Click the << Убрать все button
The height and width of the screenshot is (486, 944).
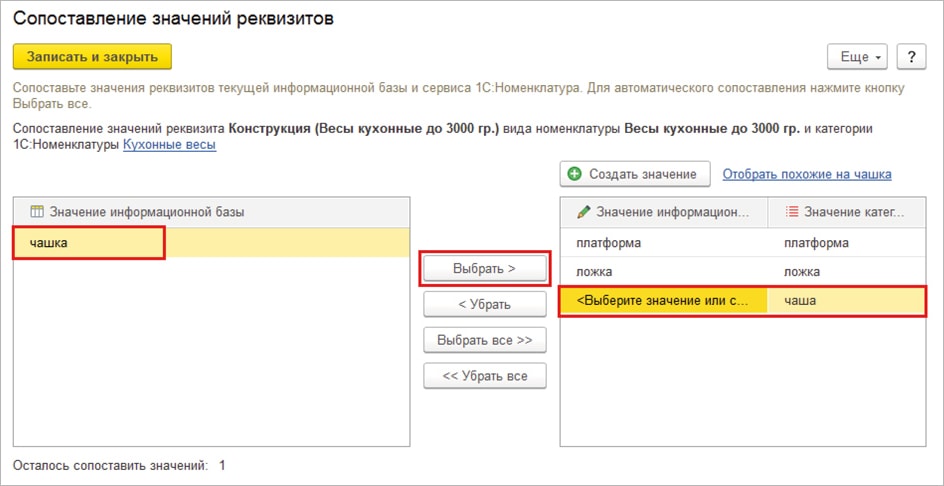485,376
